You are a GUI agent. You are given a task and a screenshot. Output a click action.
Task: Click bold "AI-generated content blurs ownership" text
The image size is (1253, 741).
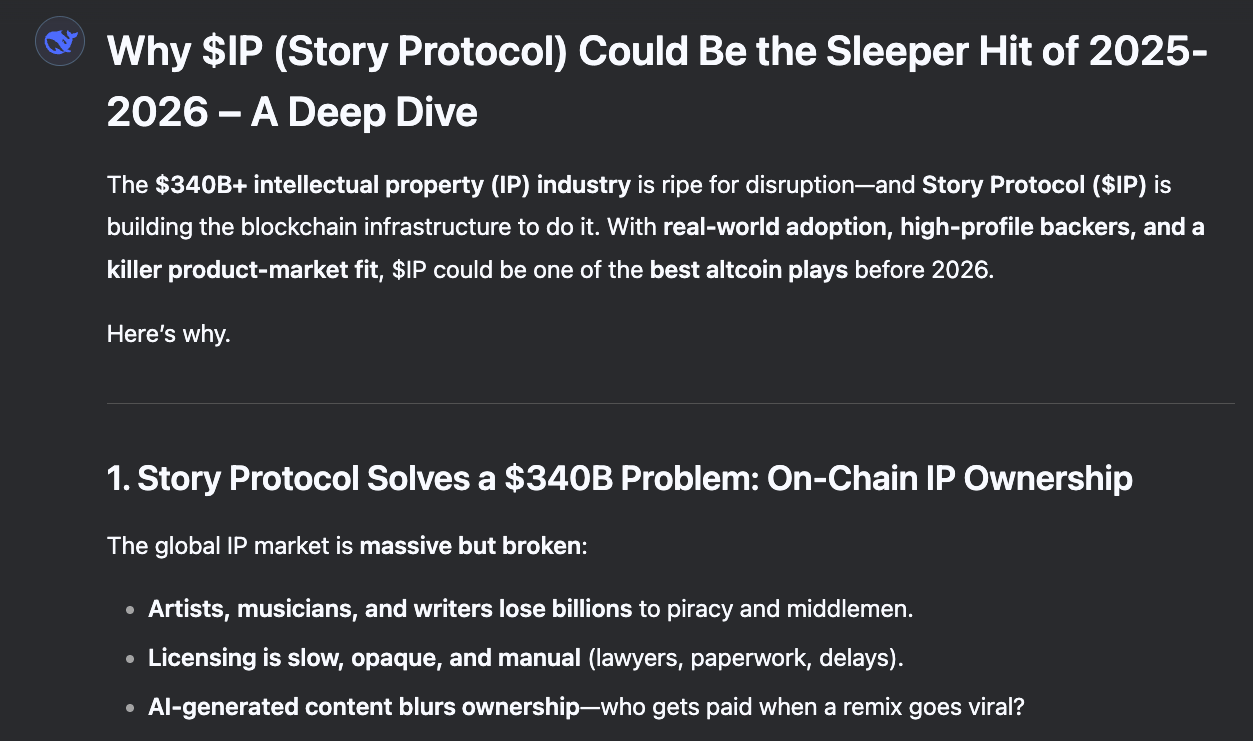363,707
